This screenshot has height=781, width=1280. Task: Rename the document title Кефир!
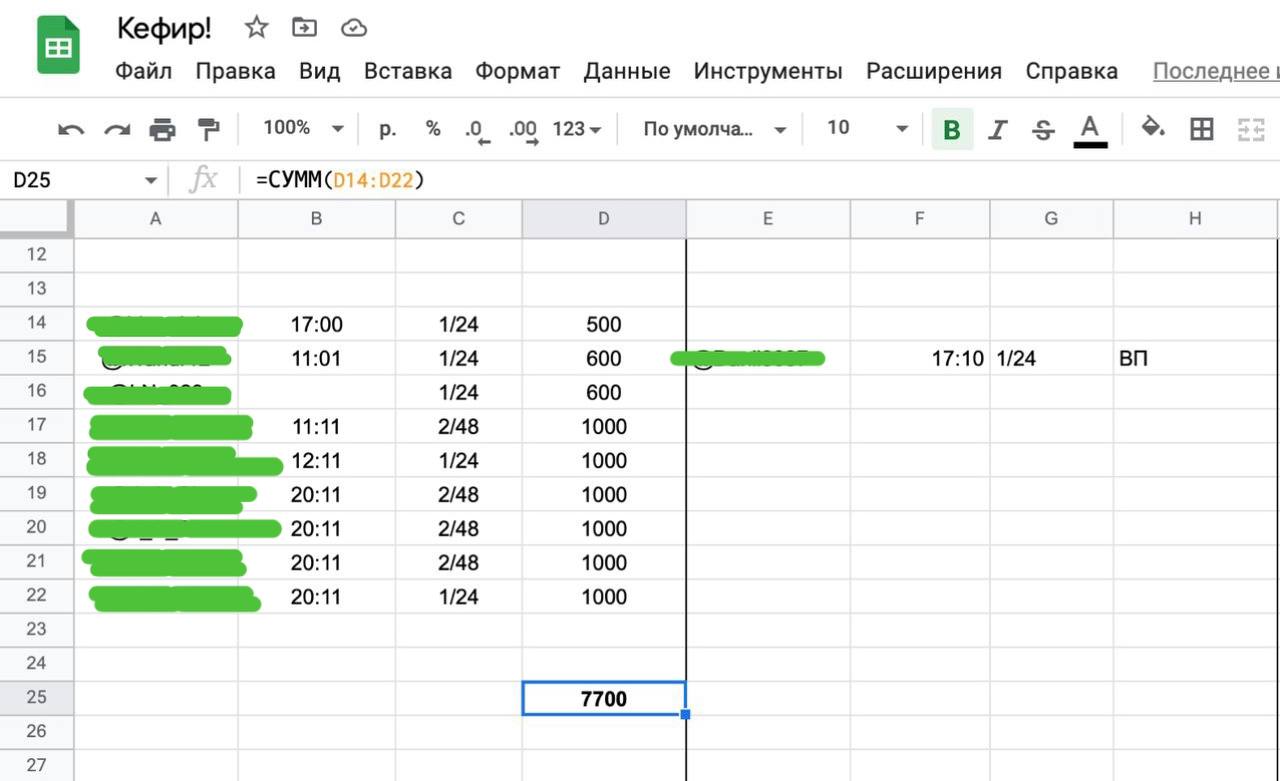pyautogui.click(x=164, y=28)
